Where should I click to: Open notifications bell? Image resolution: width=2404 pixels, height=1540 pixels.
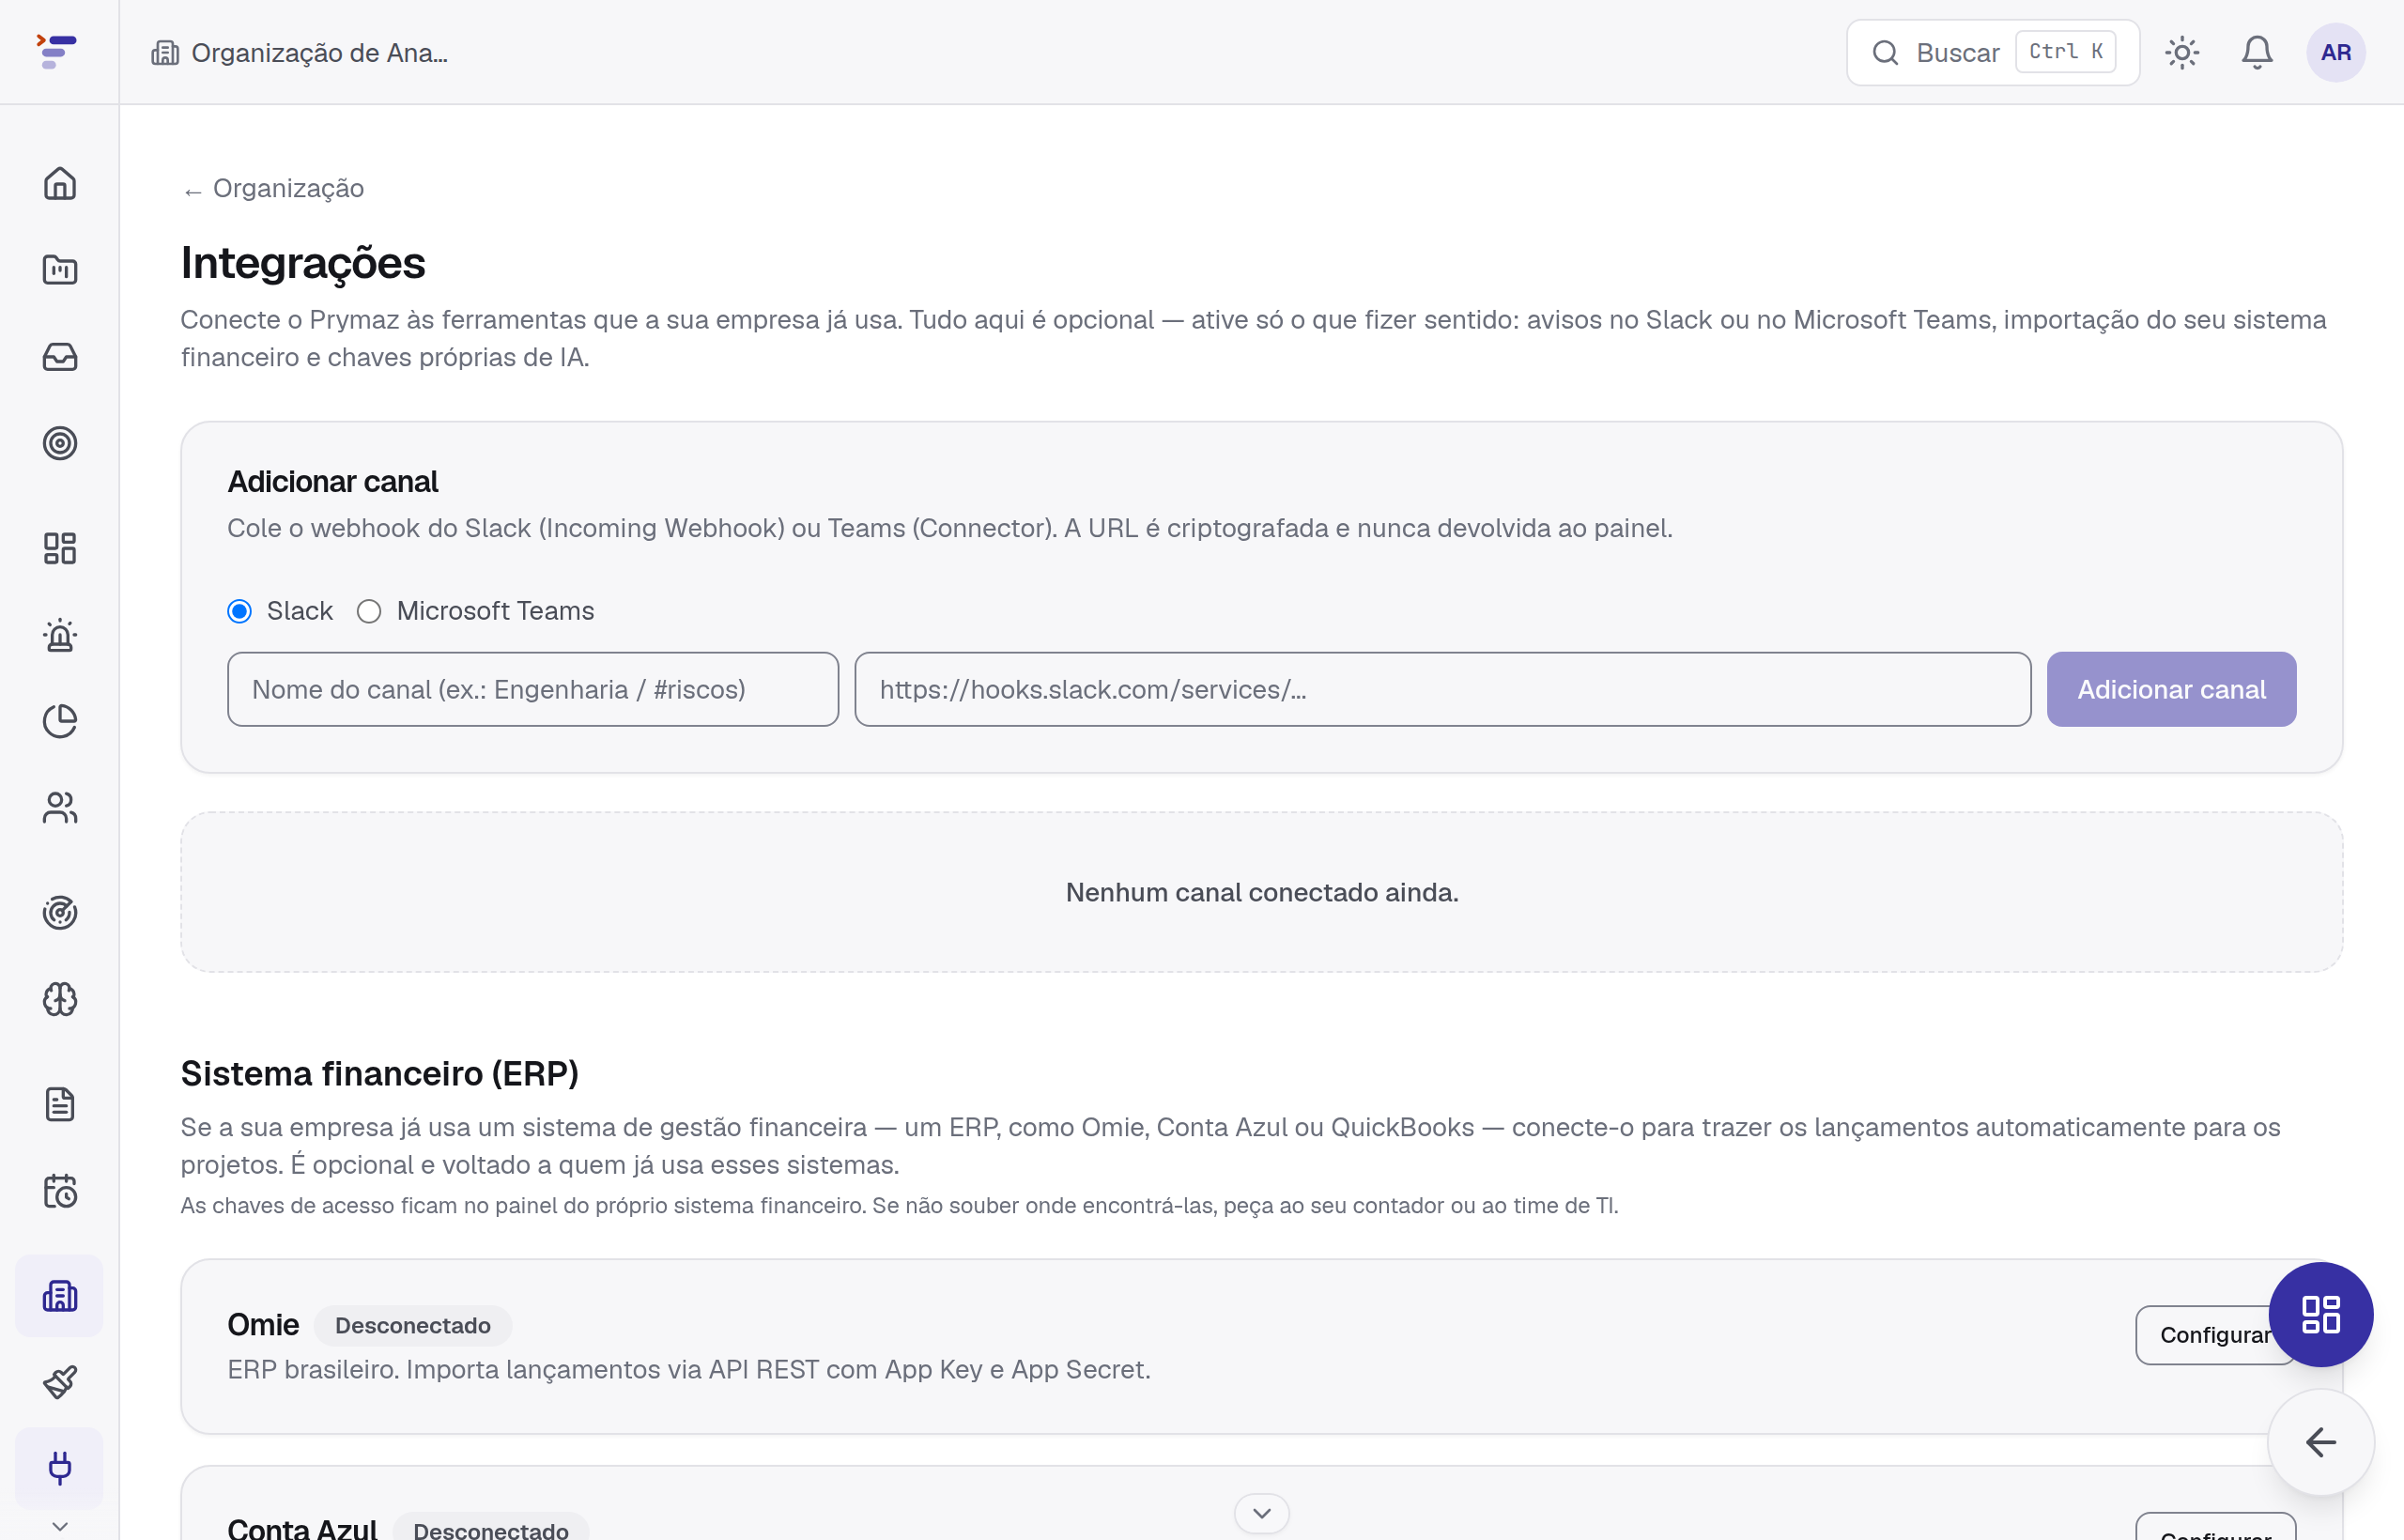click(x=2257, y=52)
